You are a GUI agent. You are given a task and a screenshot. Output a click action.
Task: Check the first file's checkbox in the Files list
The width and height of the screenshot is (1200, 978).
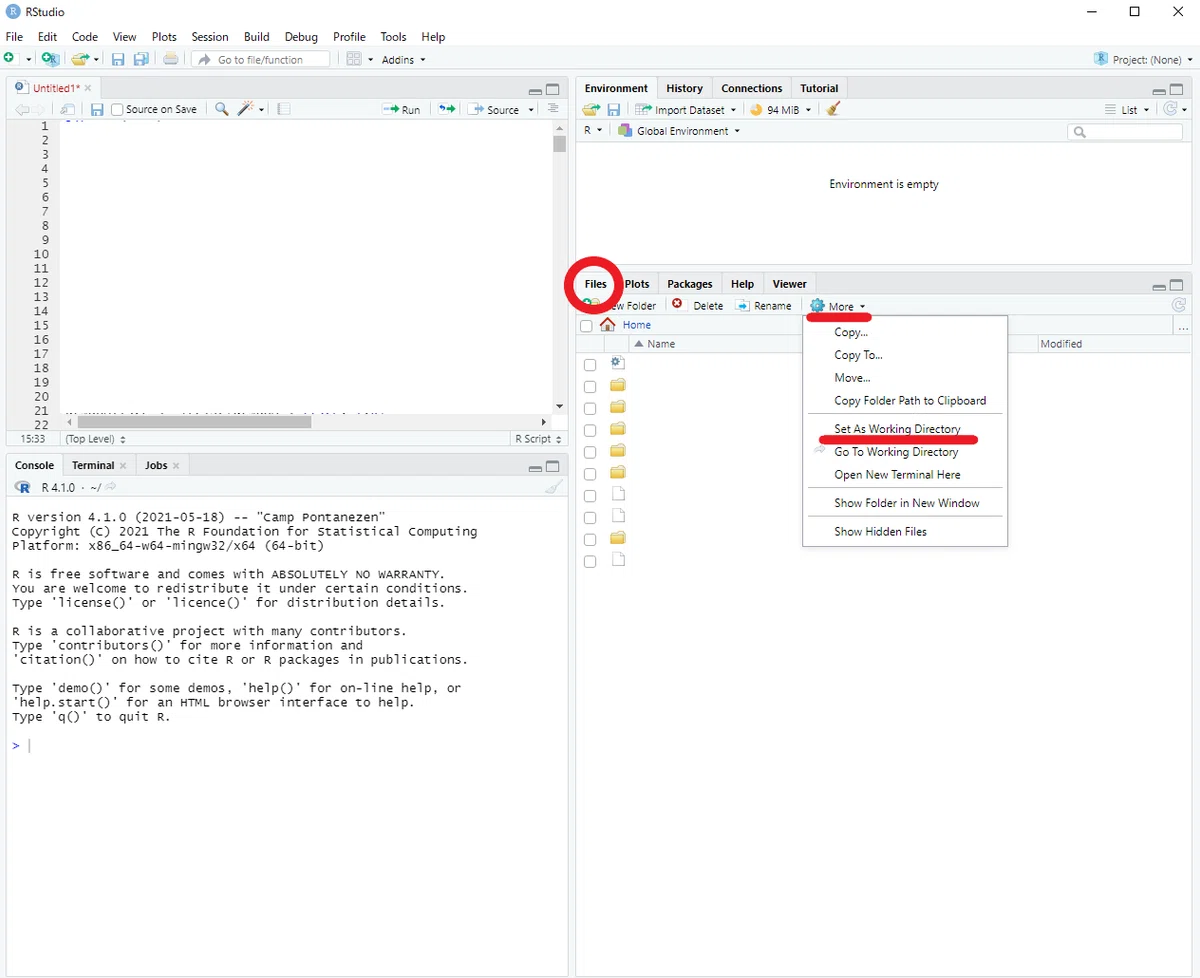590,365
